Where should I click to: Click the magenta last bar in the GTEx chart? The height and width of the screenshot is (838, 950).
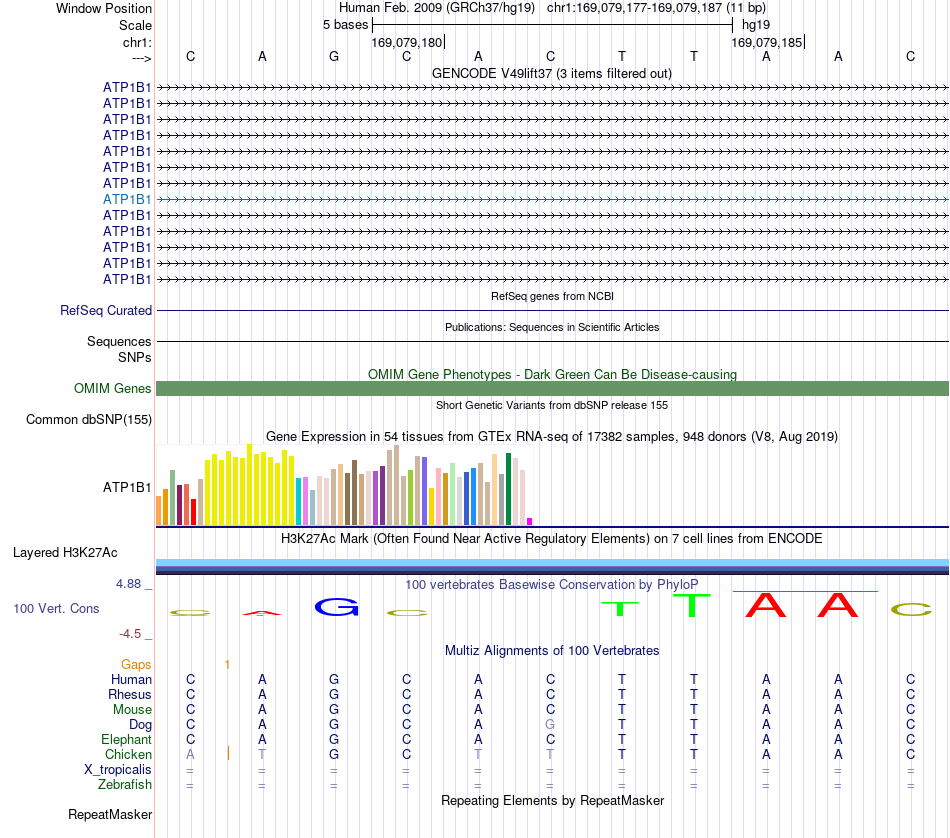[x=530, y=521]
